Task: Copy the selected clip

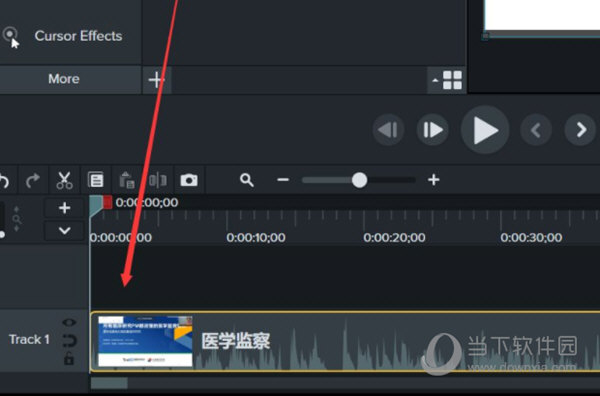Action: 96,180
